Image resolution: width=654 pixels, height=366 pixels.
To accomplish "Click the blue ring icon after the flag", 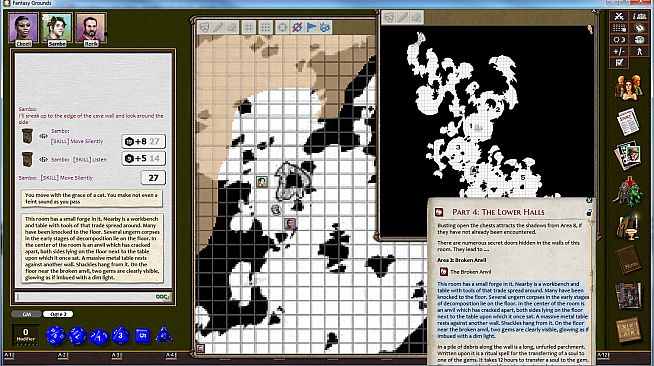I will 325,28.
